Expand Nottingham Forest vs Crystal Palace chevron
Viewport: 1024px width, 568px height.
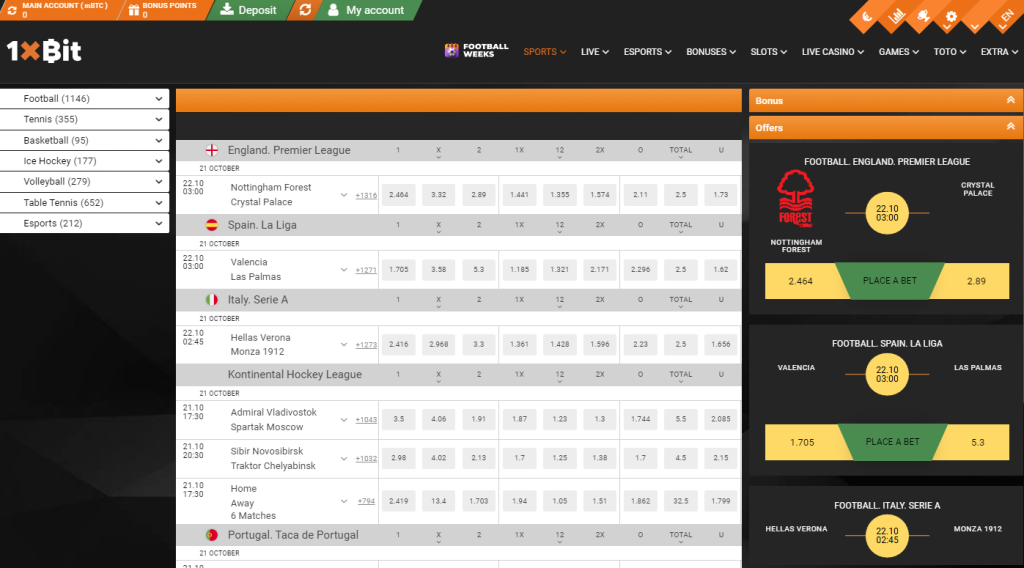click(x=344, y=195)
